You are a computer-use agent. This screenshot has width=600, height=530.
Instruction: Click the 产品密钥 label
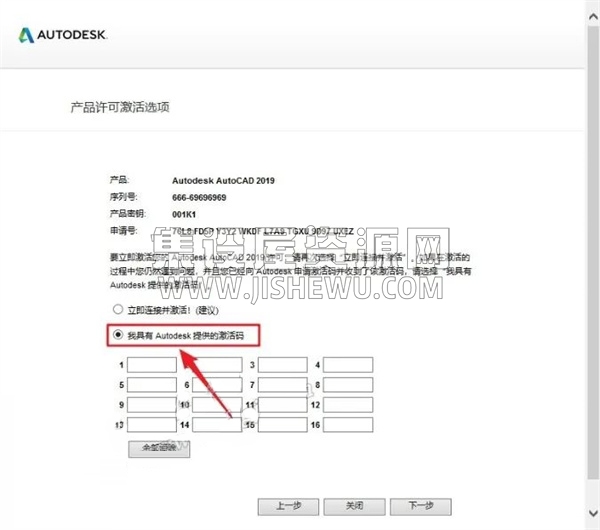[128, 214]
